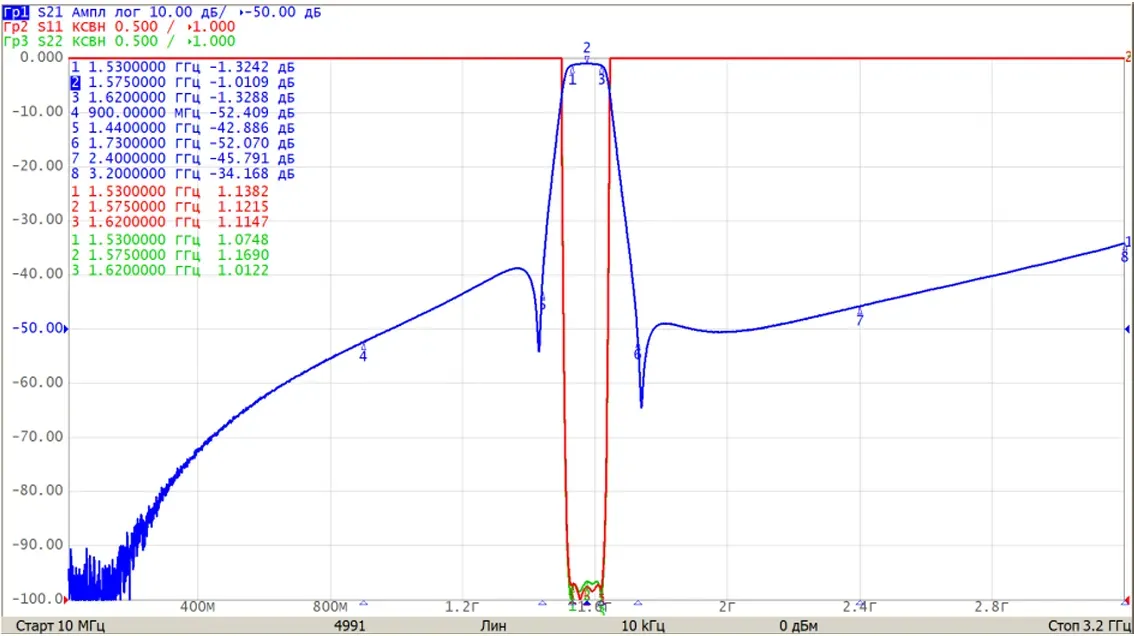Change the КСВН format on the Гр3 line
The image size is (1134, 636).
pyautogui.click(x=89, y=41)
